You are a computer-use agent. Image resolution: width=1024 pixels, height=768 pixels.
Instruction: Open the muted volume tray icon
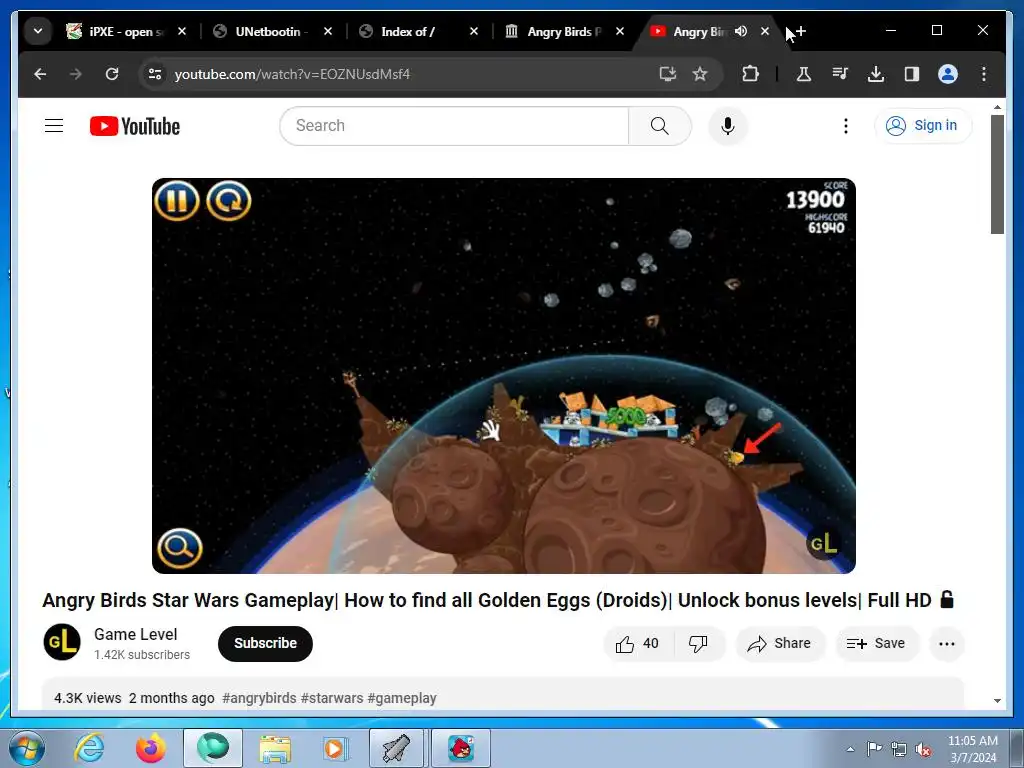923,749
